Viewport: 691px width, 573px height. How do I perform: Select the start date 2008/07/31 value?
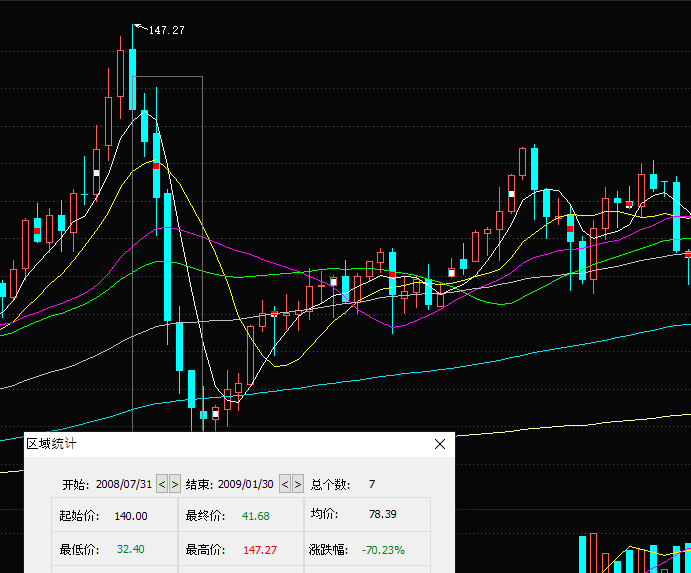pos(124,484)
